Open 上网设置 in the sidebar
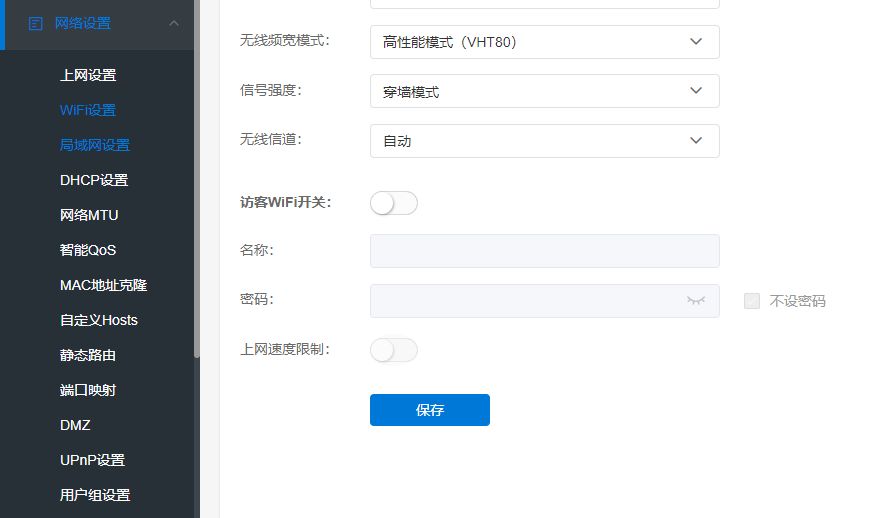 coord(88,75)
